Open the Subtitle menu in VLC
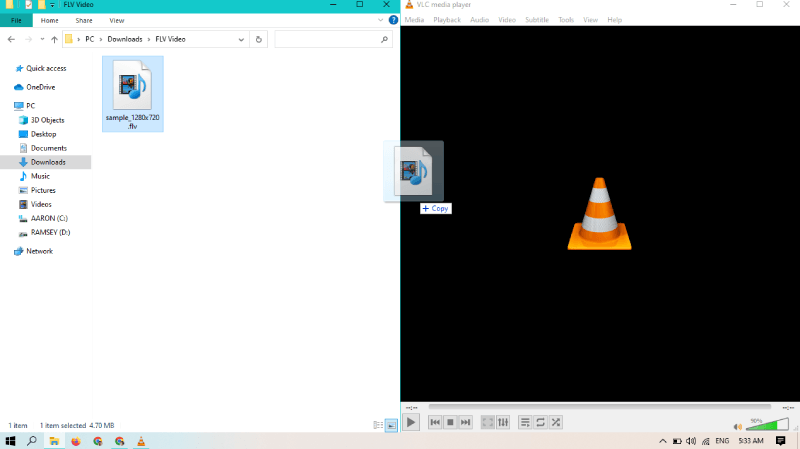800x449 pixels. coord(537,20)
